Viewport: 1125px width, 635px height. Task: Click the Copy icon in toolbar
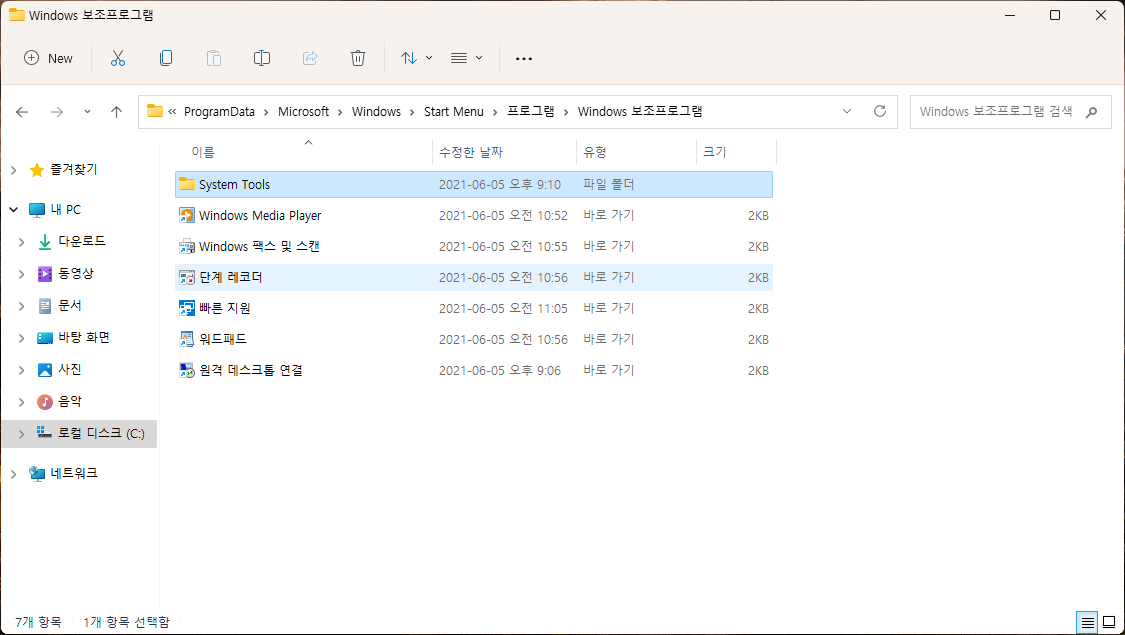pyautogui.click(x=166, y=58)
